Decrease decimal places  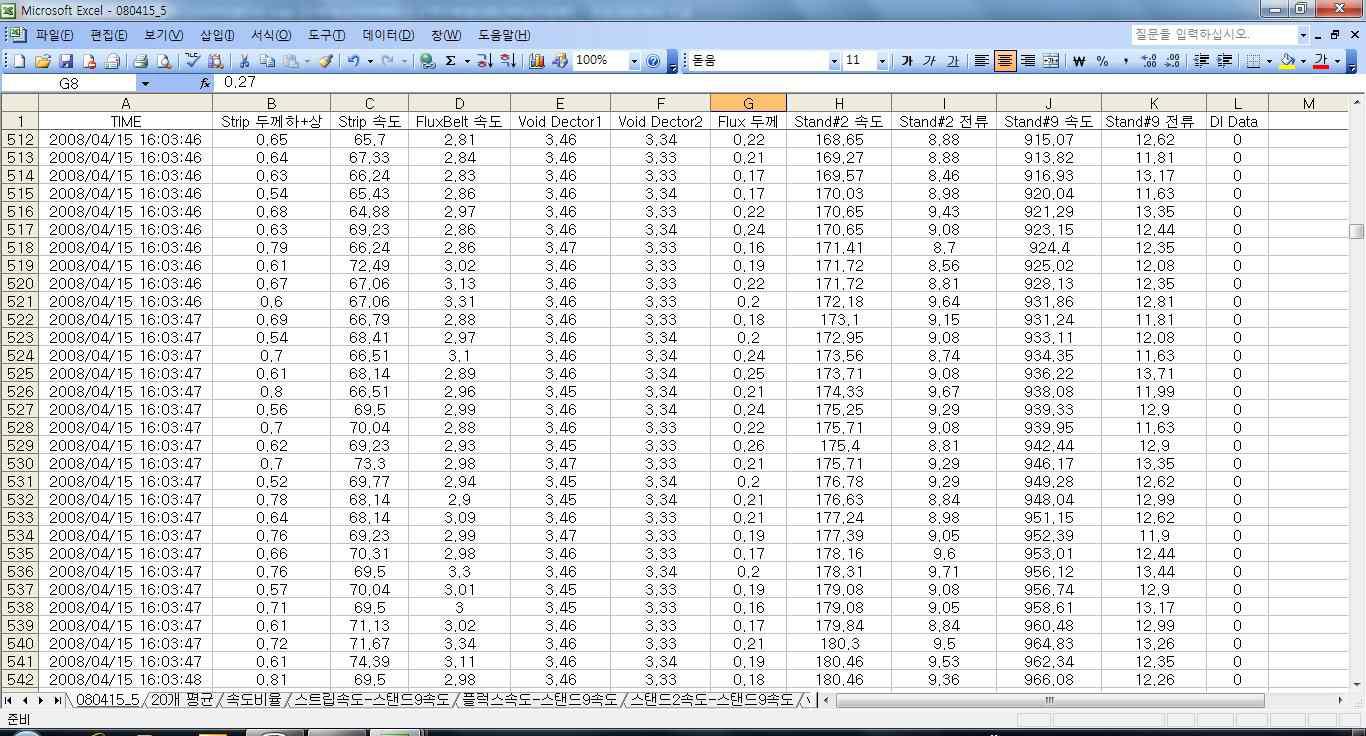pyautogui.click(x=1171, y=61)
